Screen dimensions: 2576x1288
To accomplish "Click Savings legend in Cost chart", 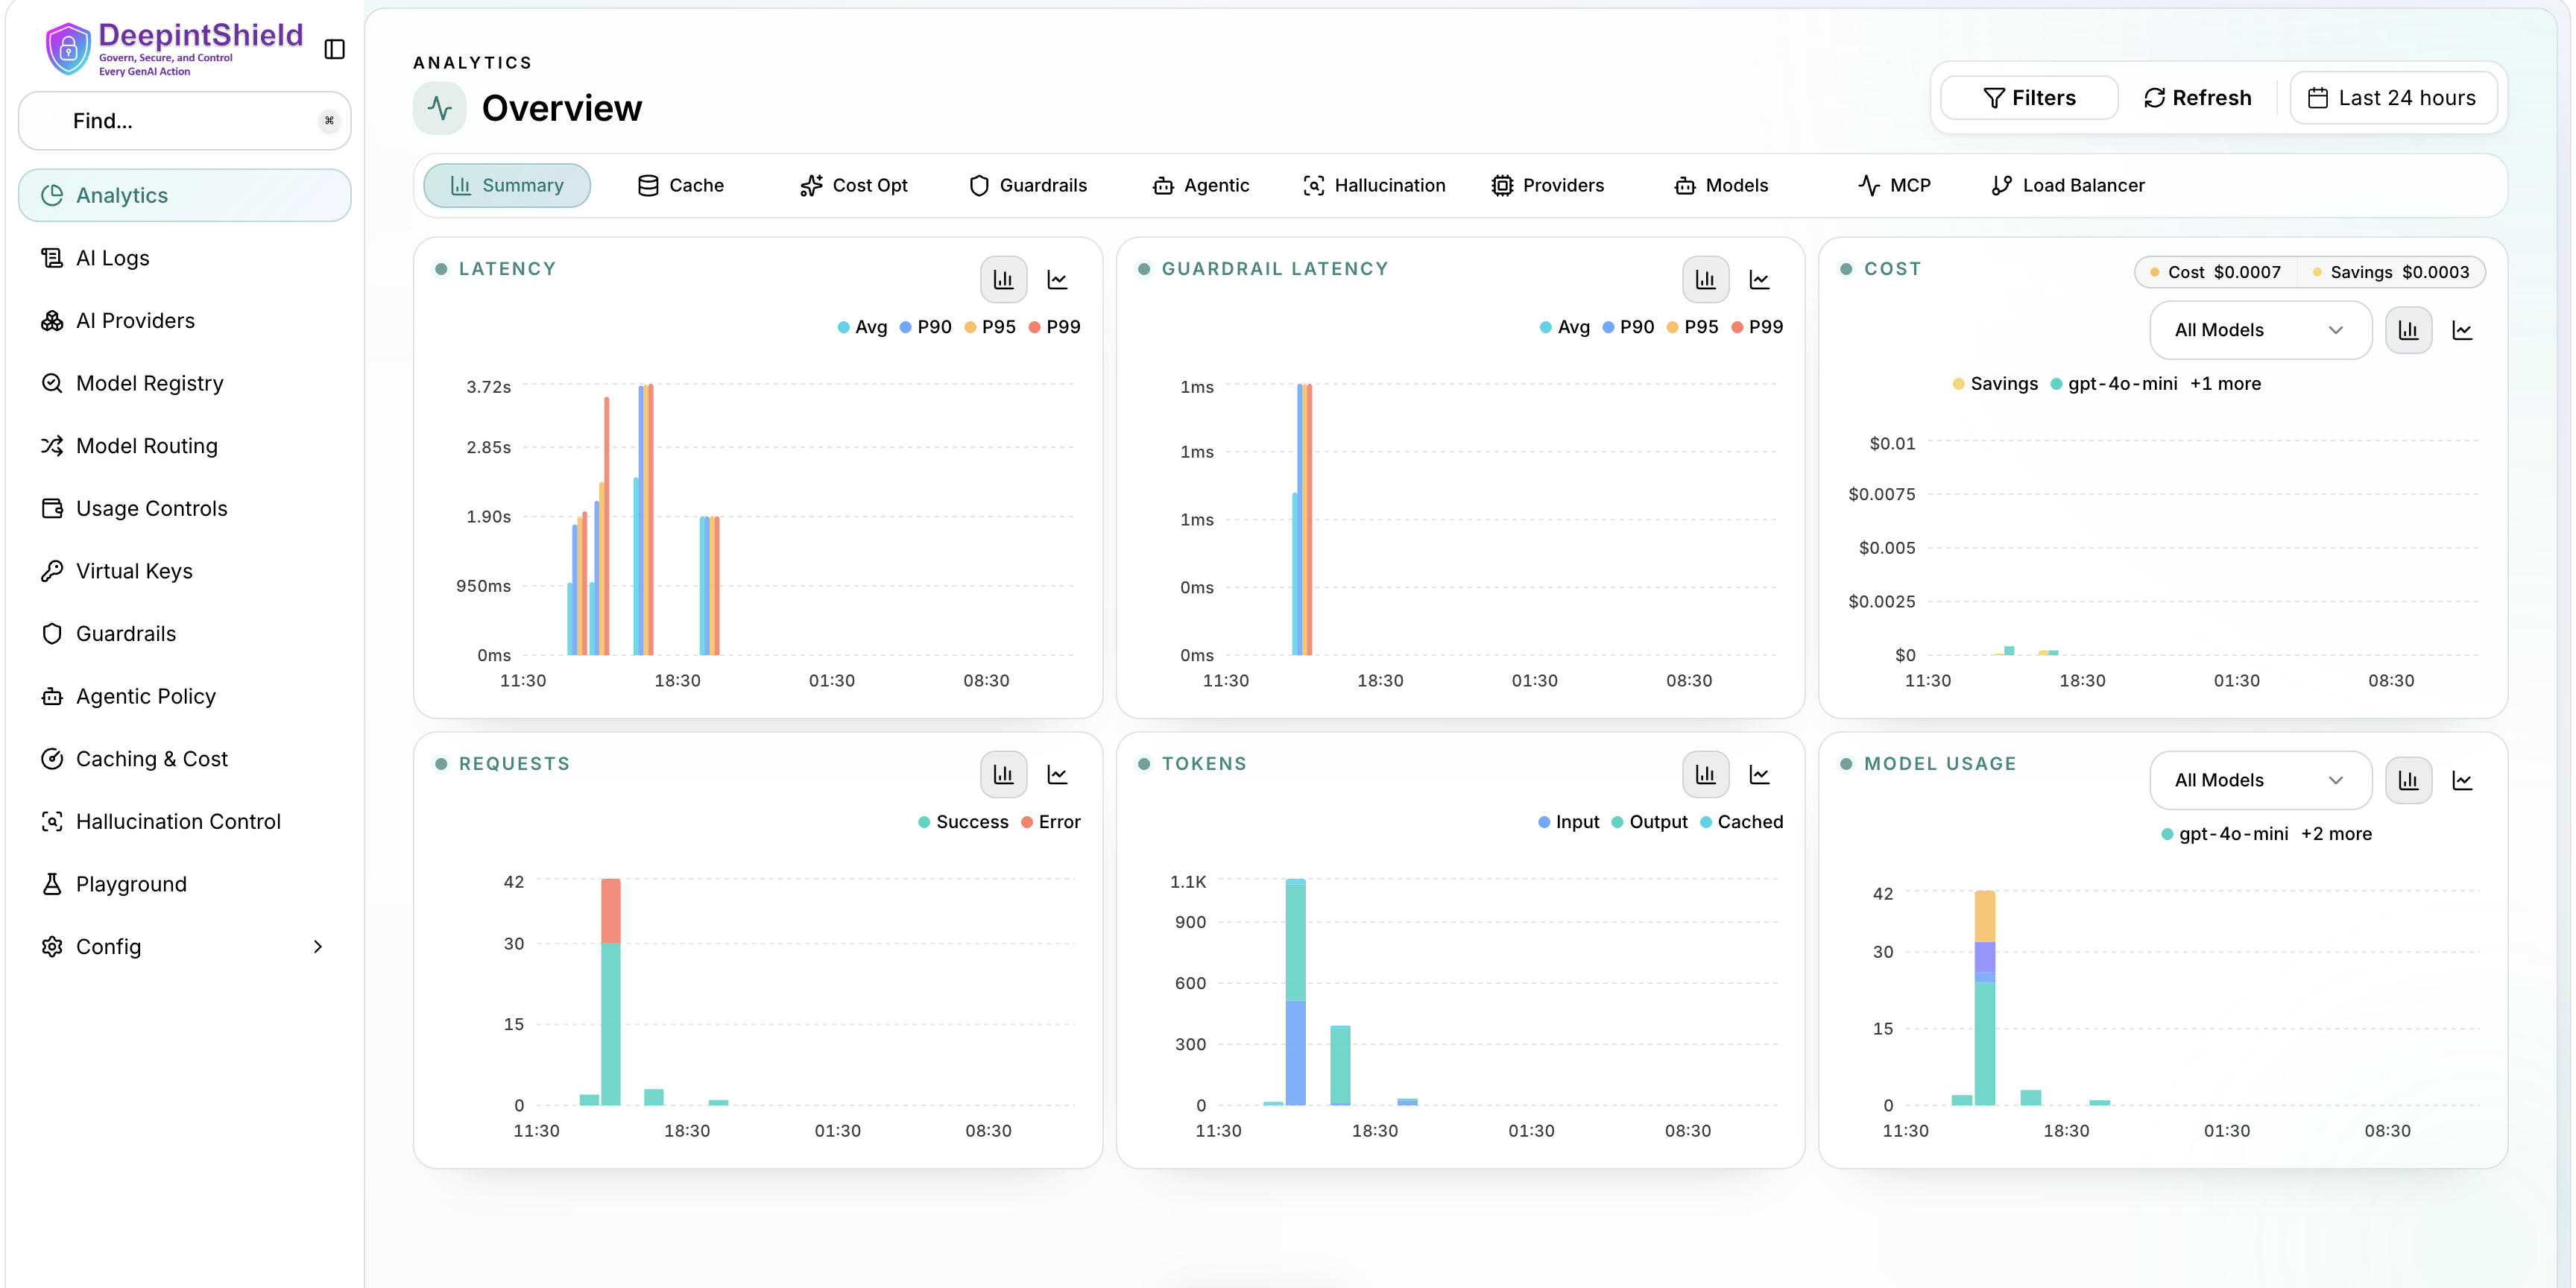I will (x=1995, y=384).
